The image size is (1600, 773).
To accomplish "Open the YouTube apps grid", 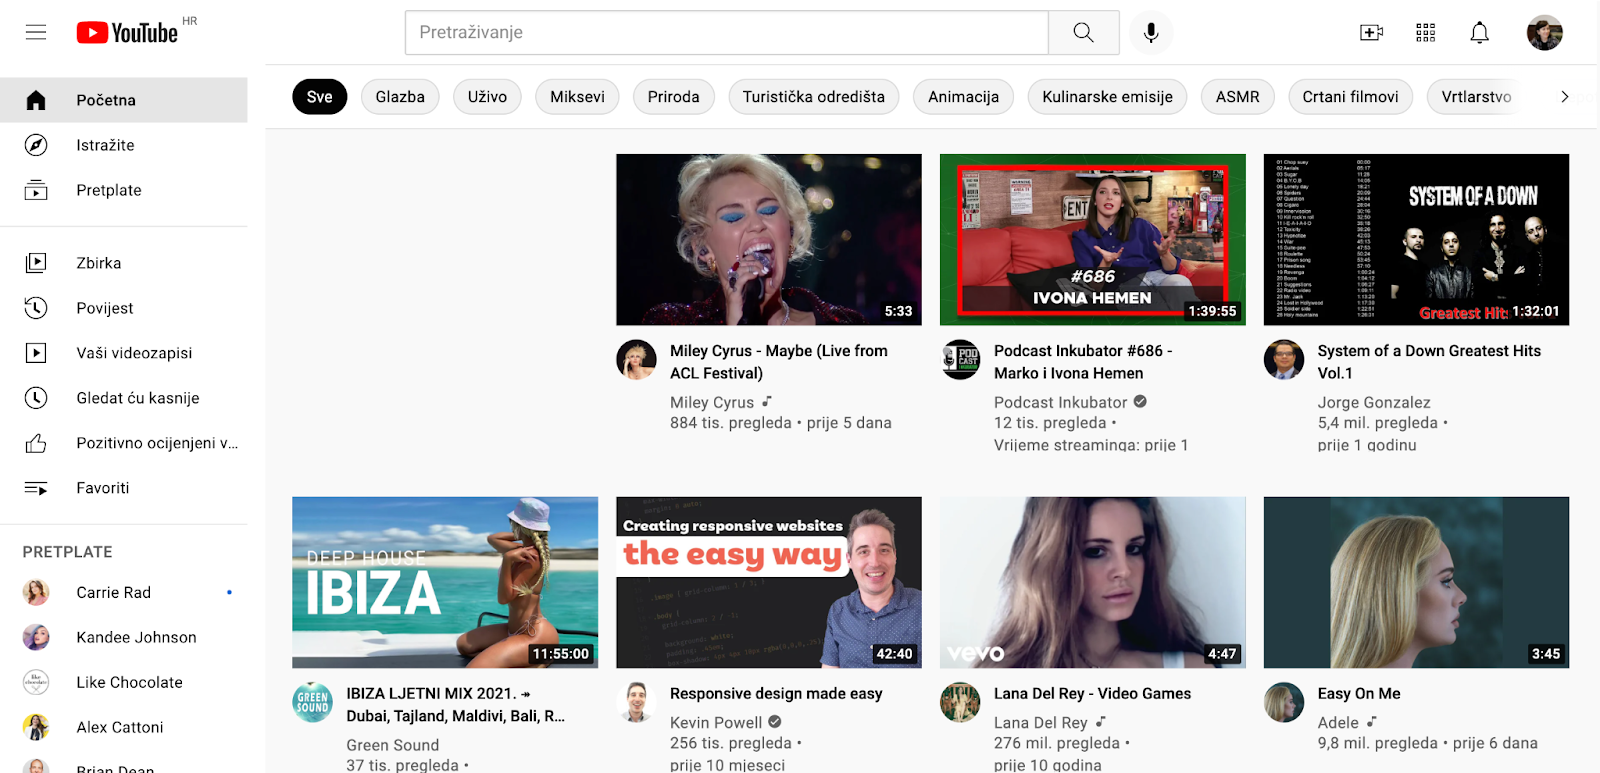I will coord(1425,32).
